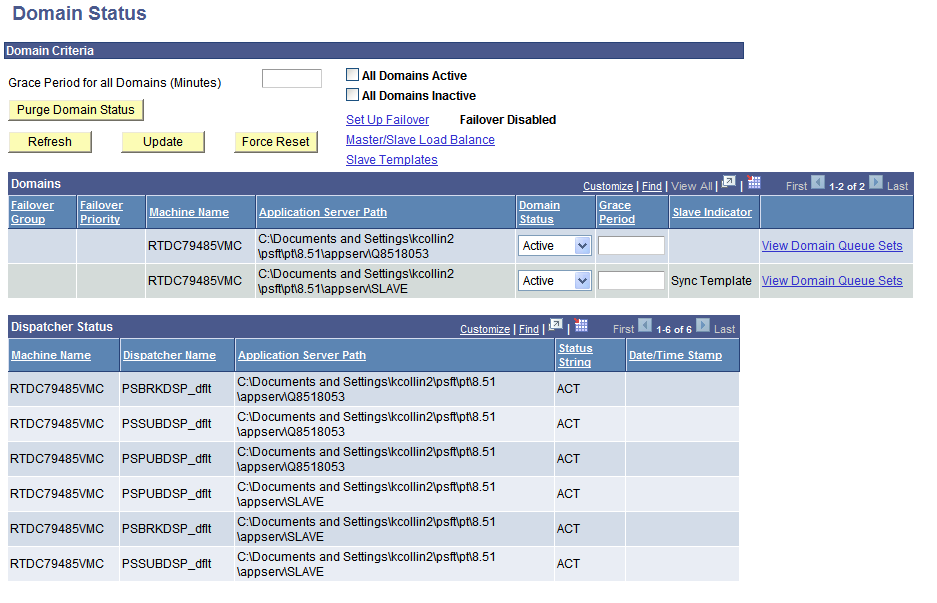The height and width of the screenshot is (603, 937).
Task: Click Customize link in Domains grid
Action: click(x=608, y=186)
